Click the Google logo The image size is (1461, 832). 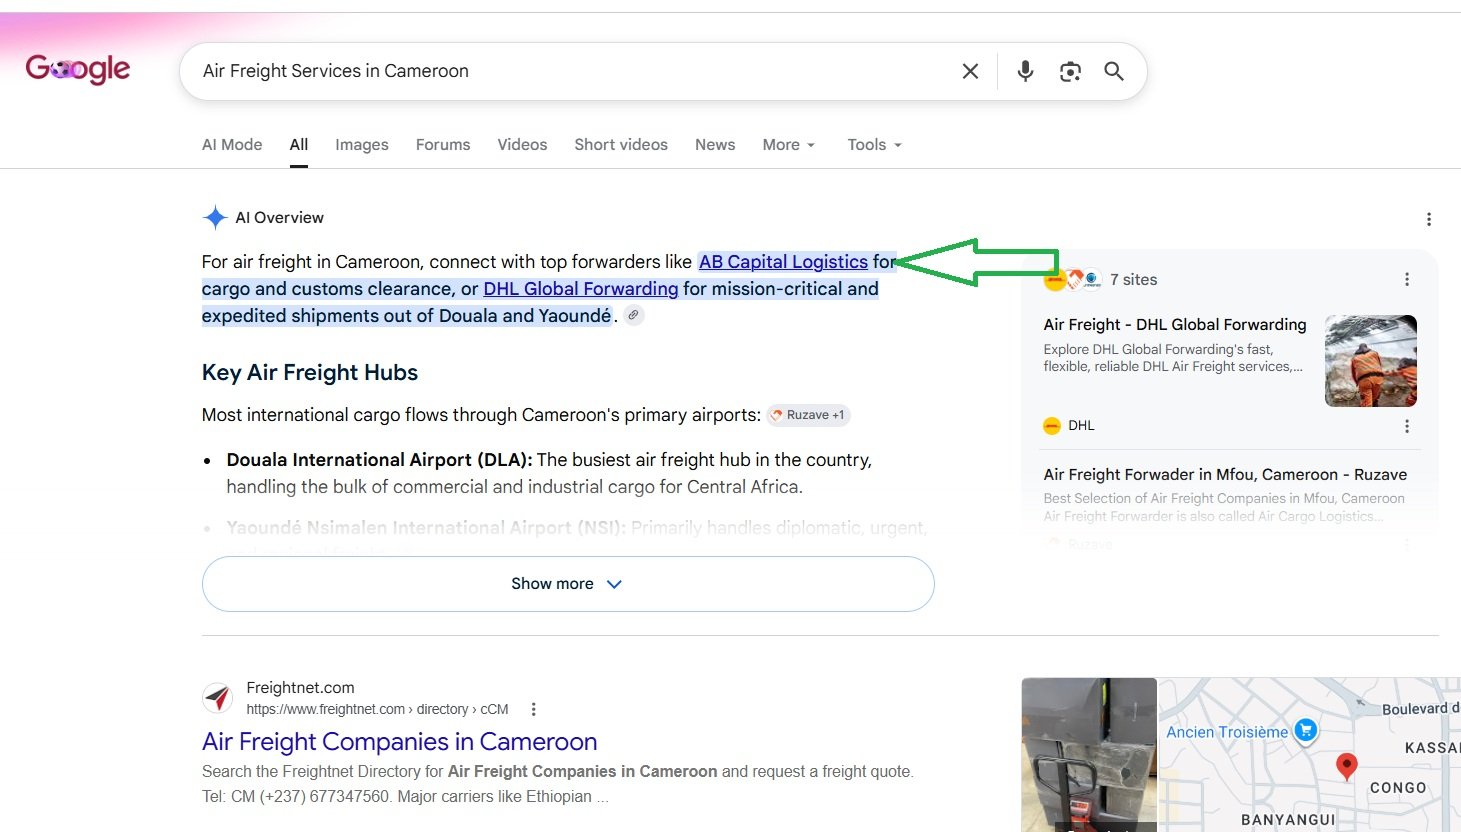[x=78, y=69]
